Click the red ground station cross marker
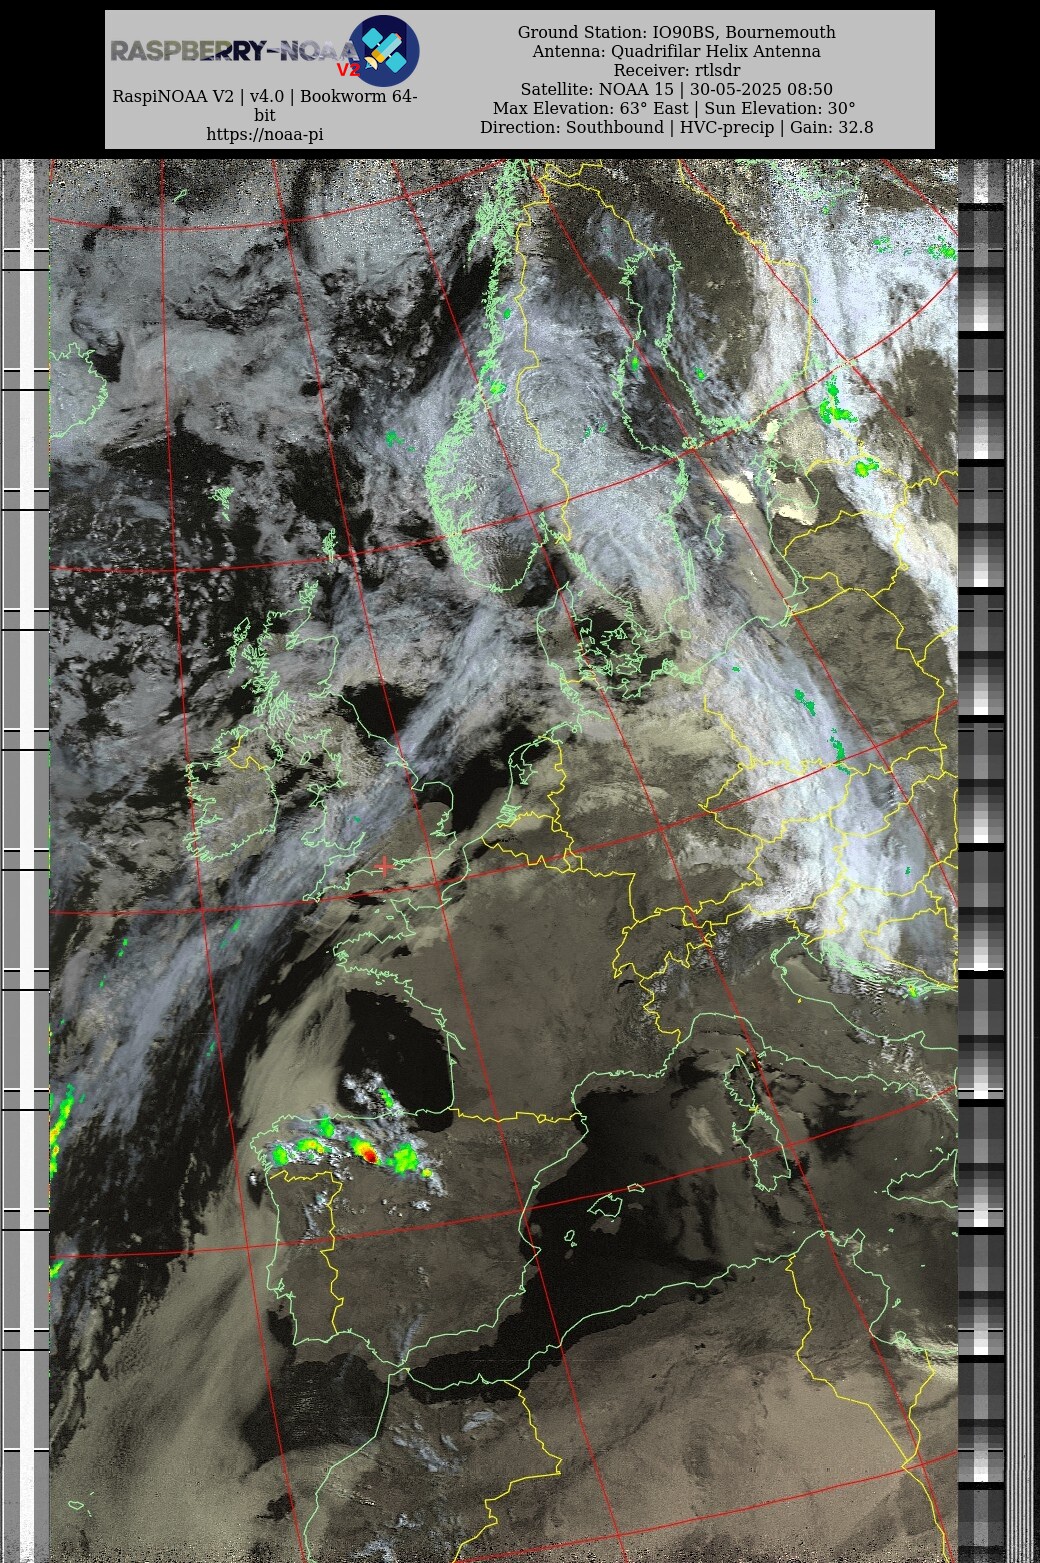The image size is (1040, 1563). [385, 866]
